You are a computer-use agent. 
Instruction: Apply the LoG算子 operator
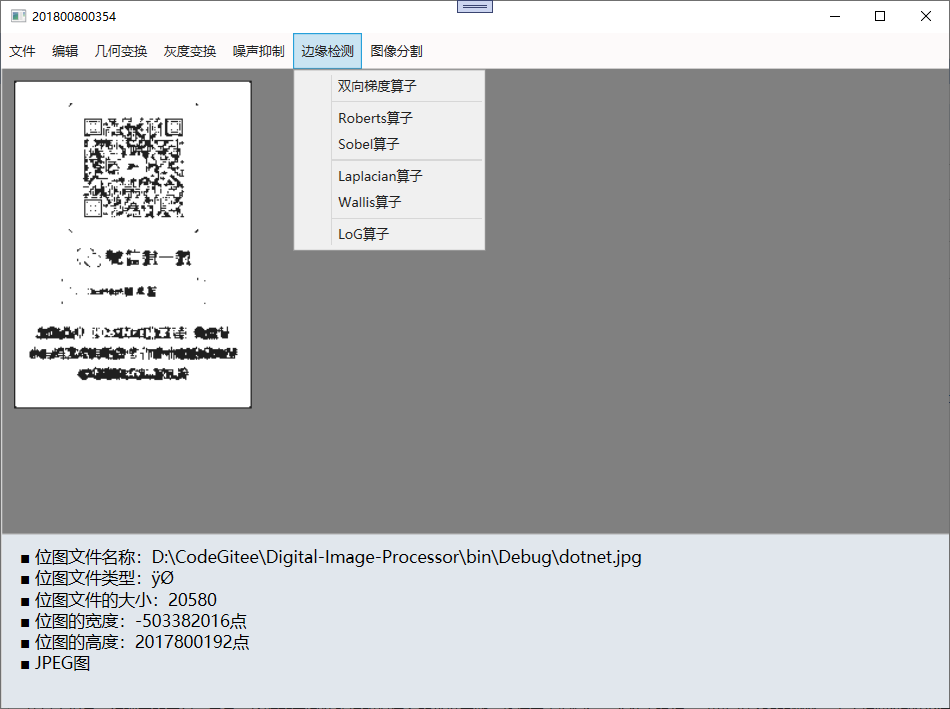coord(389,234)
